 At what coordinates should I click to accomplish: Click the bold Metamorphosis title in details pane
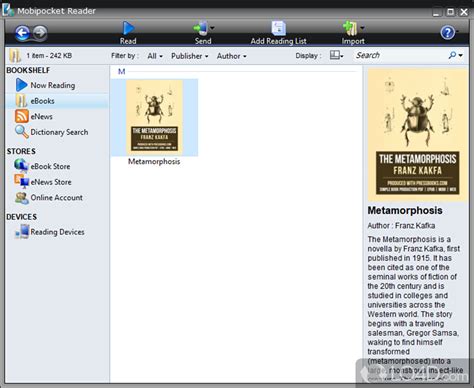click(405, 210)
